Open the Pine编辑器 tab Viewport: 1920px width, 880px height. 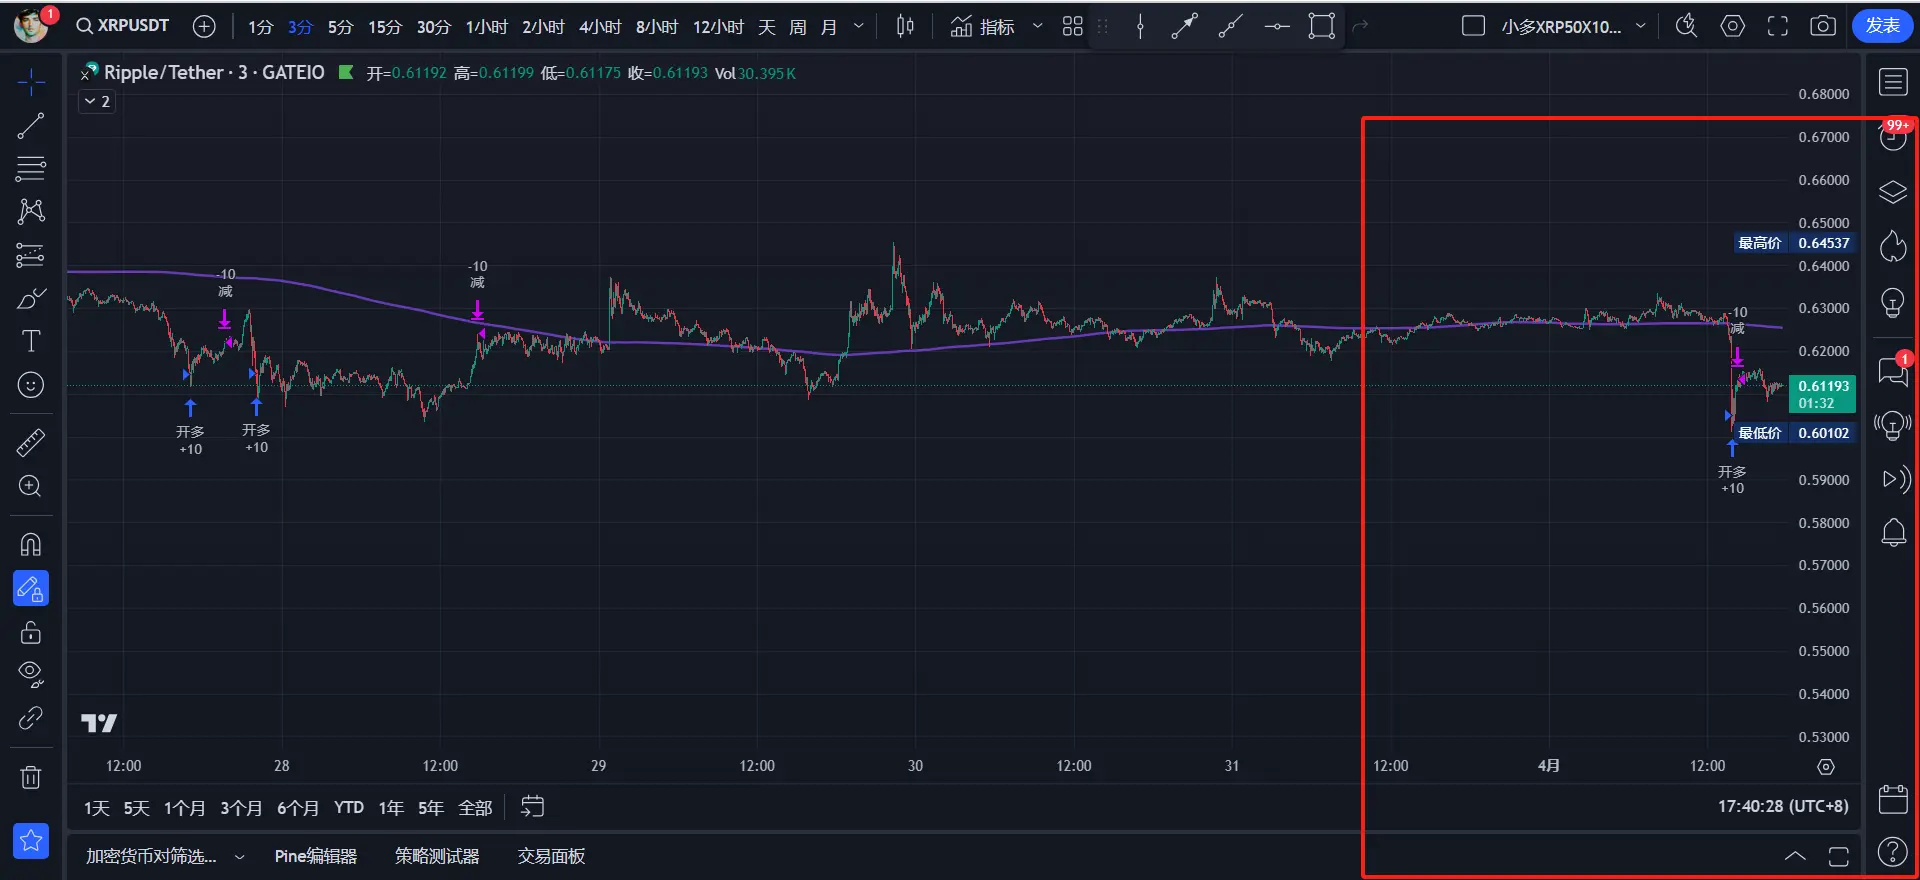[316, 856]
